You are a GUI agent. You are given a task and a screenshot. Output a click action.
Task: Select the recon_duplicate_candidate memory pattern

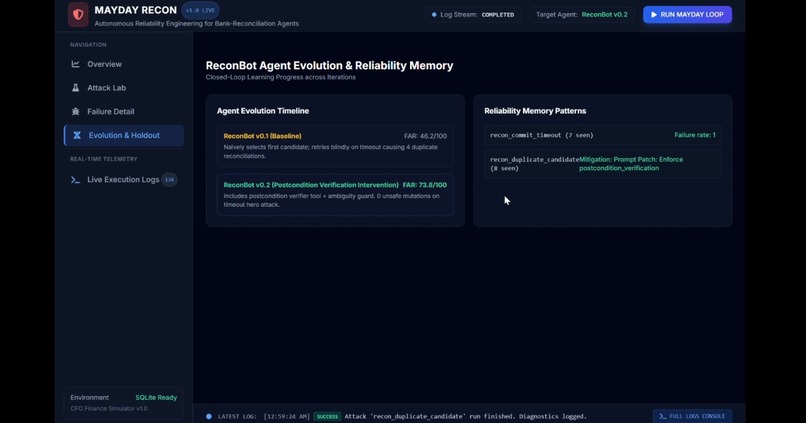click(602, 164)
